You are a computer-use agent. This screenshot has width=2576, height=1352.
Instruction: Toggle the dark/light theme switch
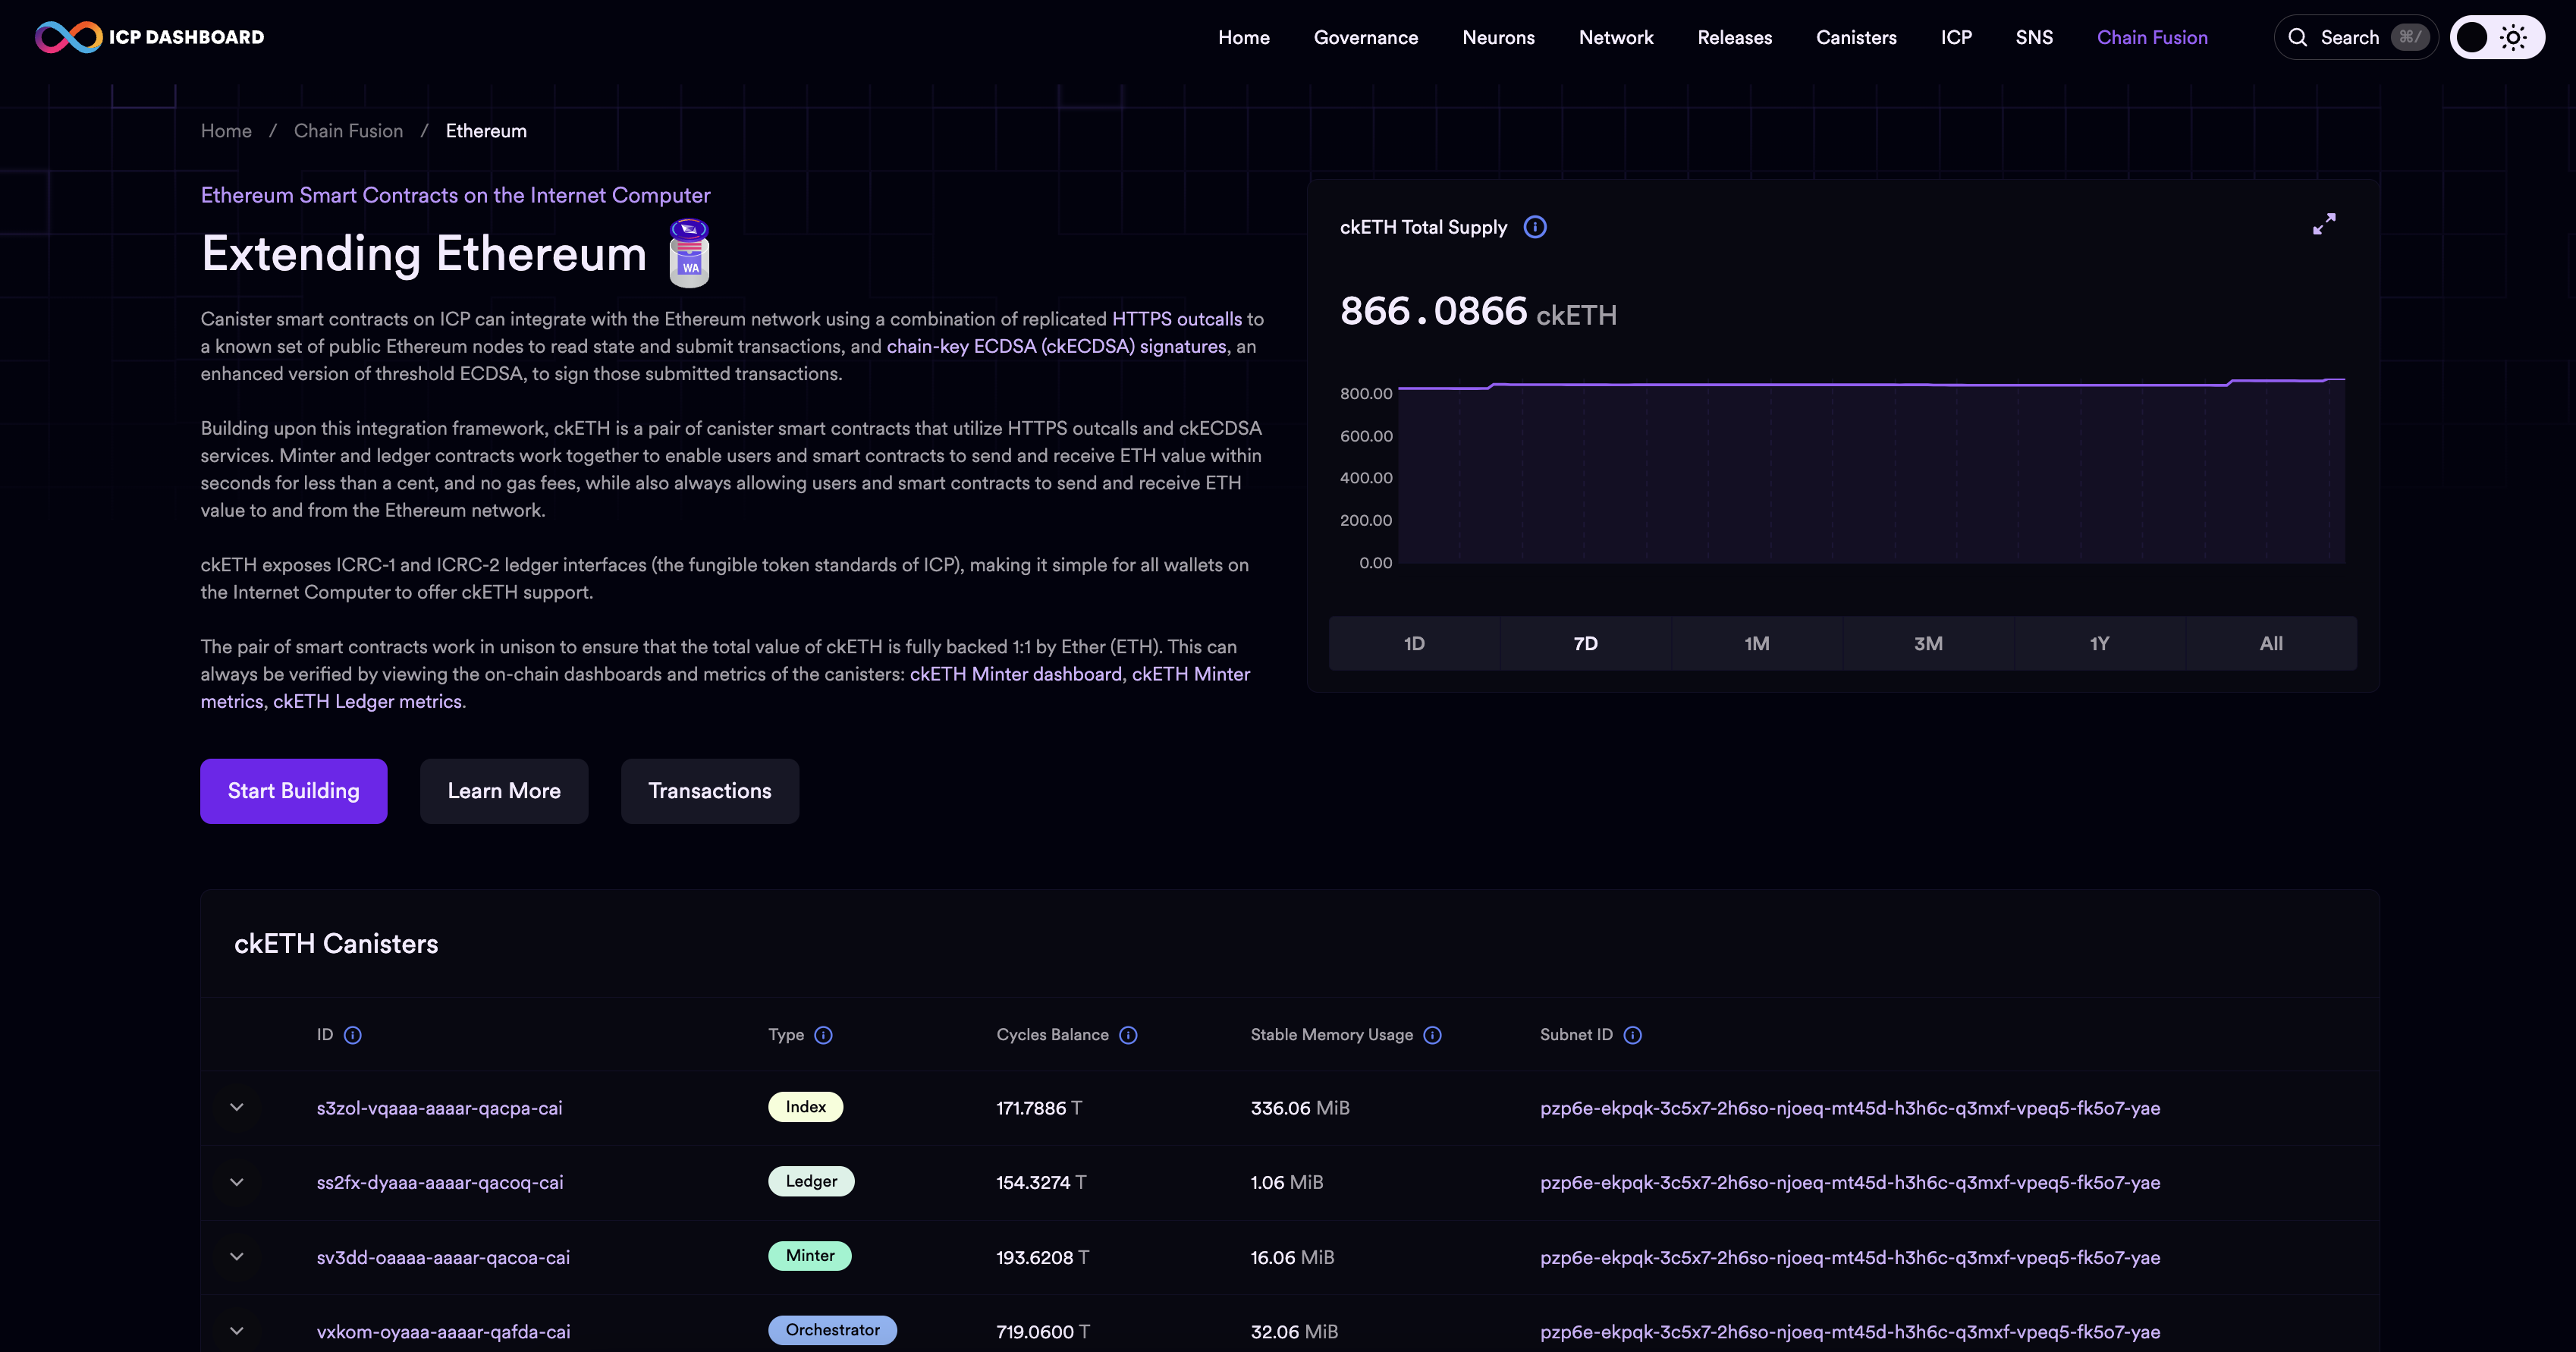point(2497,37)
